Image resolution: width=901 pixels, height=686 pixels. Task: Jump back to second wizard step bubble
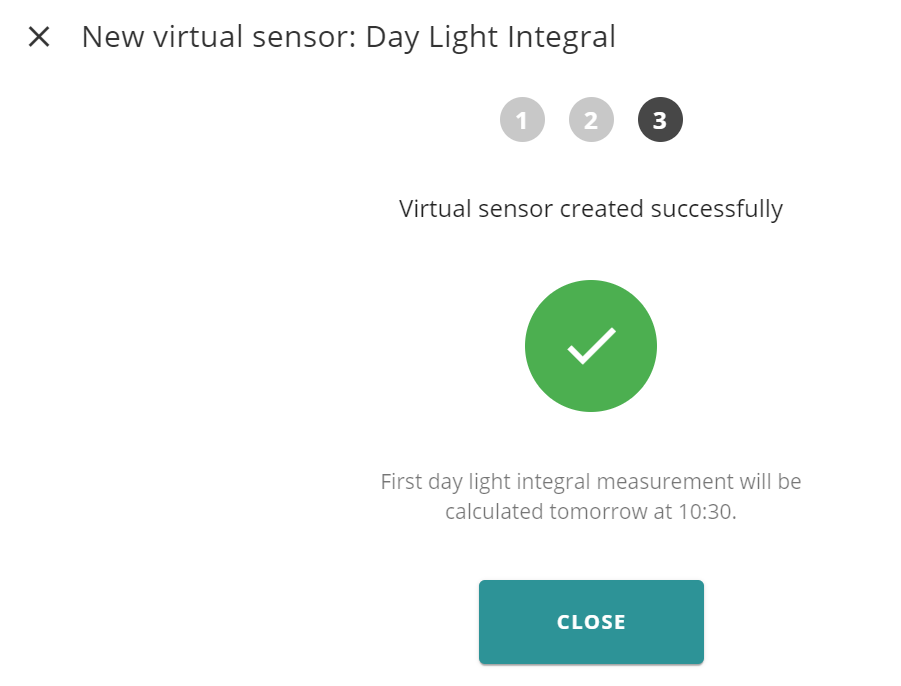coord(591,120)
